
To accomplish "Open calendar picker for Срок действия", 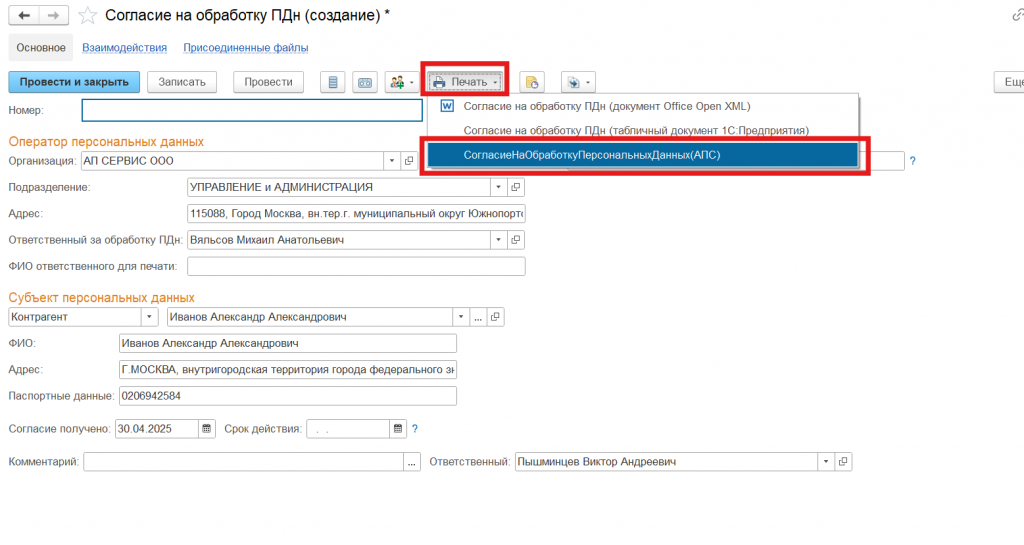I will coord(398,429).
